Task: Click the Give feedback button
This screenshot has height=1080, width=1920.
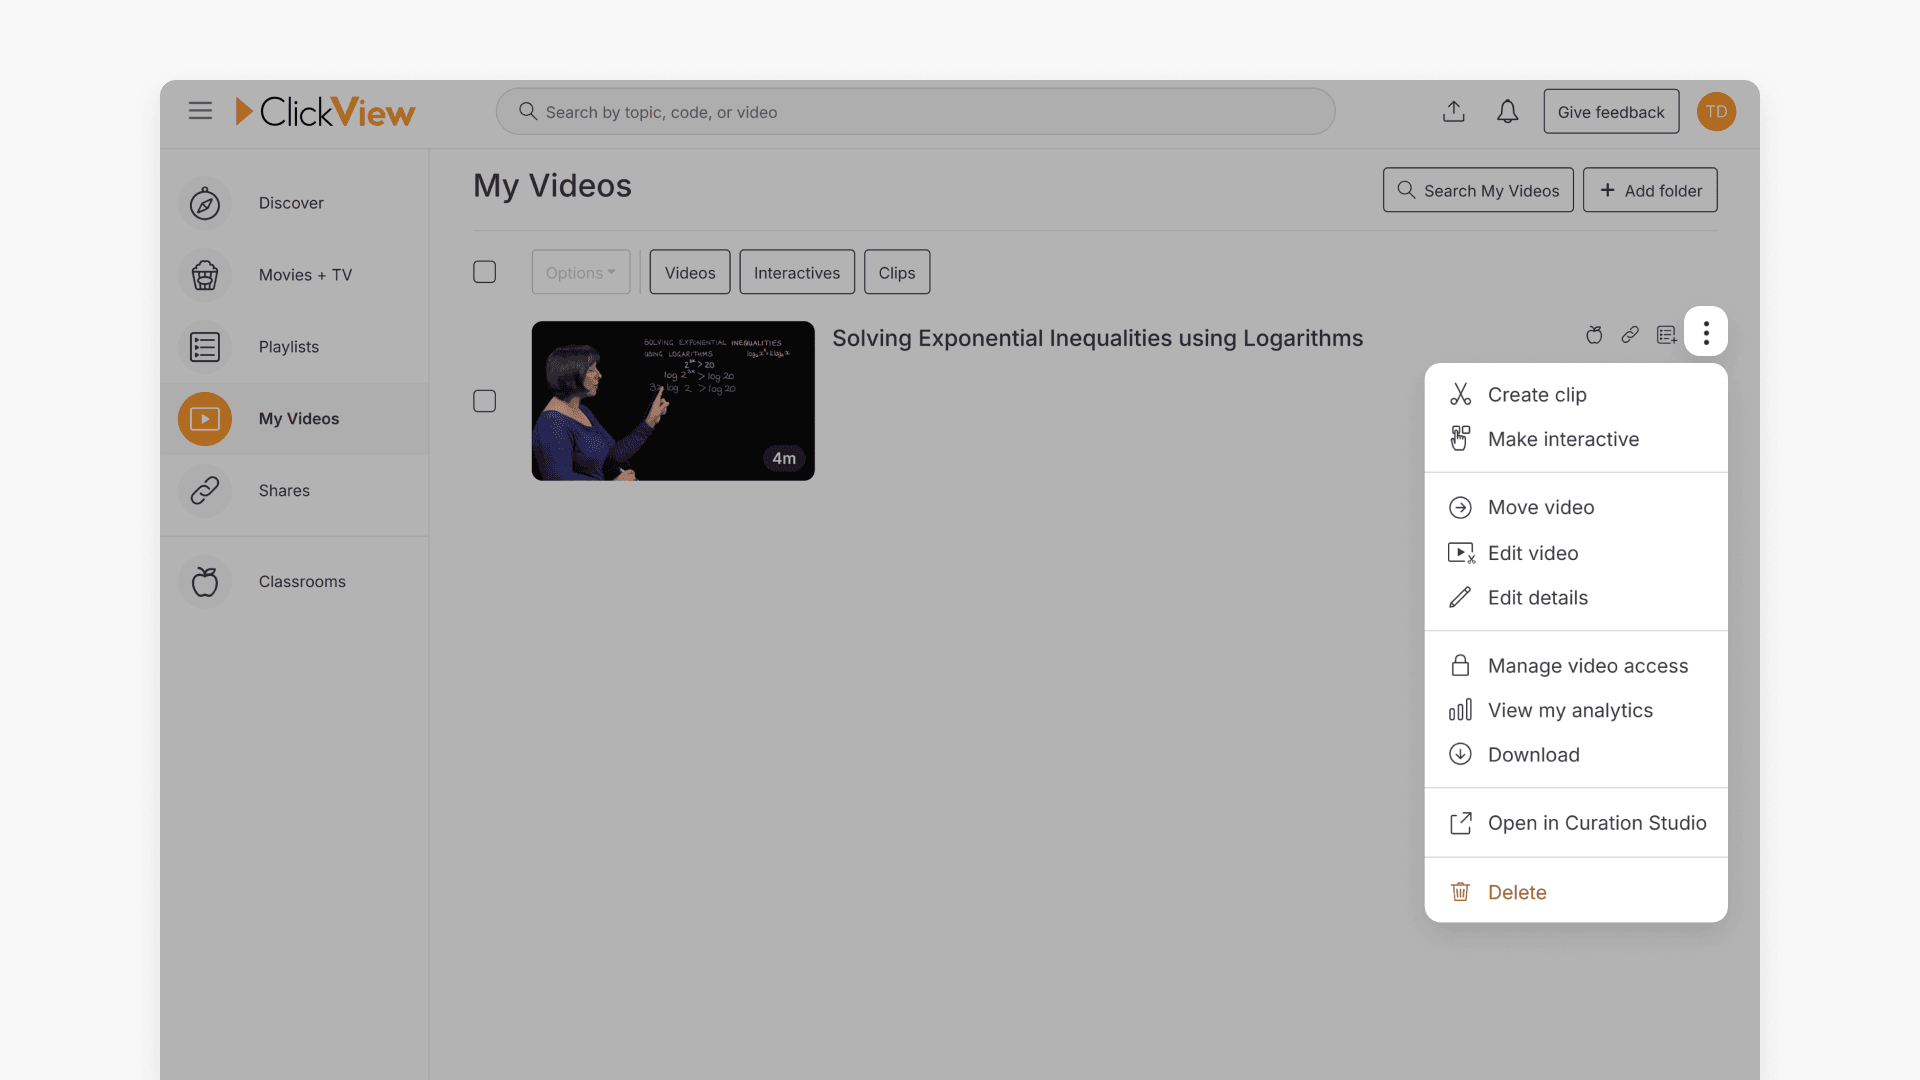Action: coord(1611,111)
